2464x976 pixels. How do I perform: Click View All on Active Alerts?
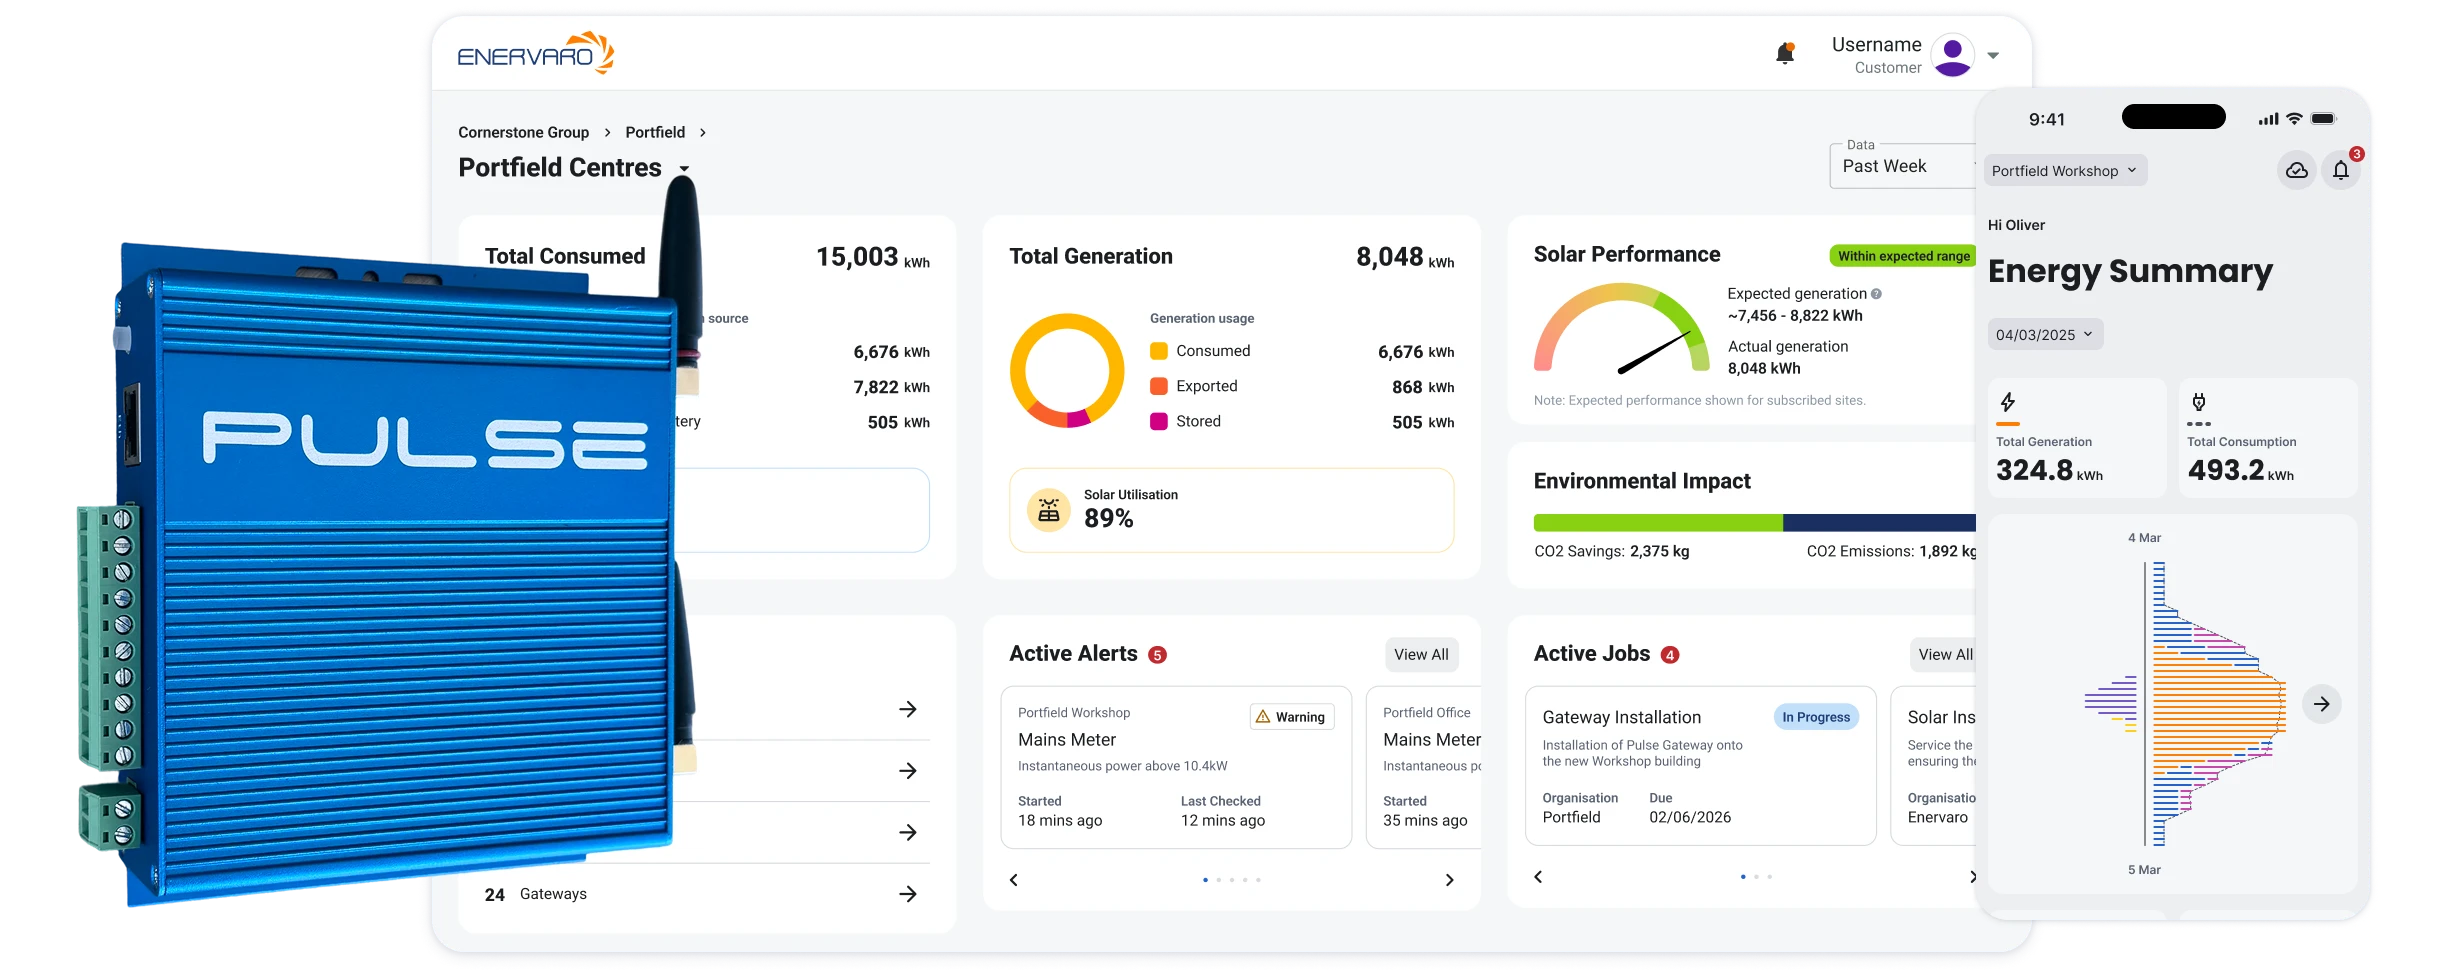tap(1421, 654)
